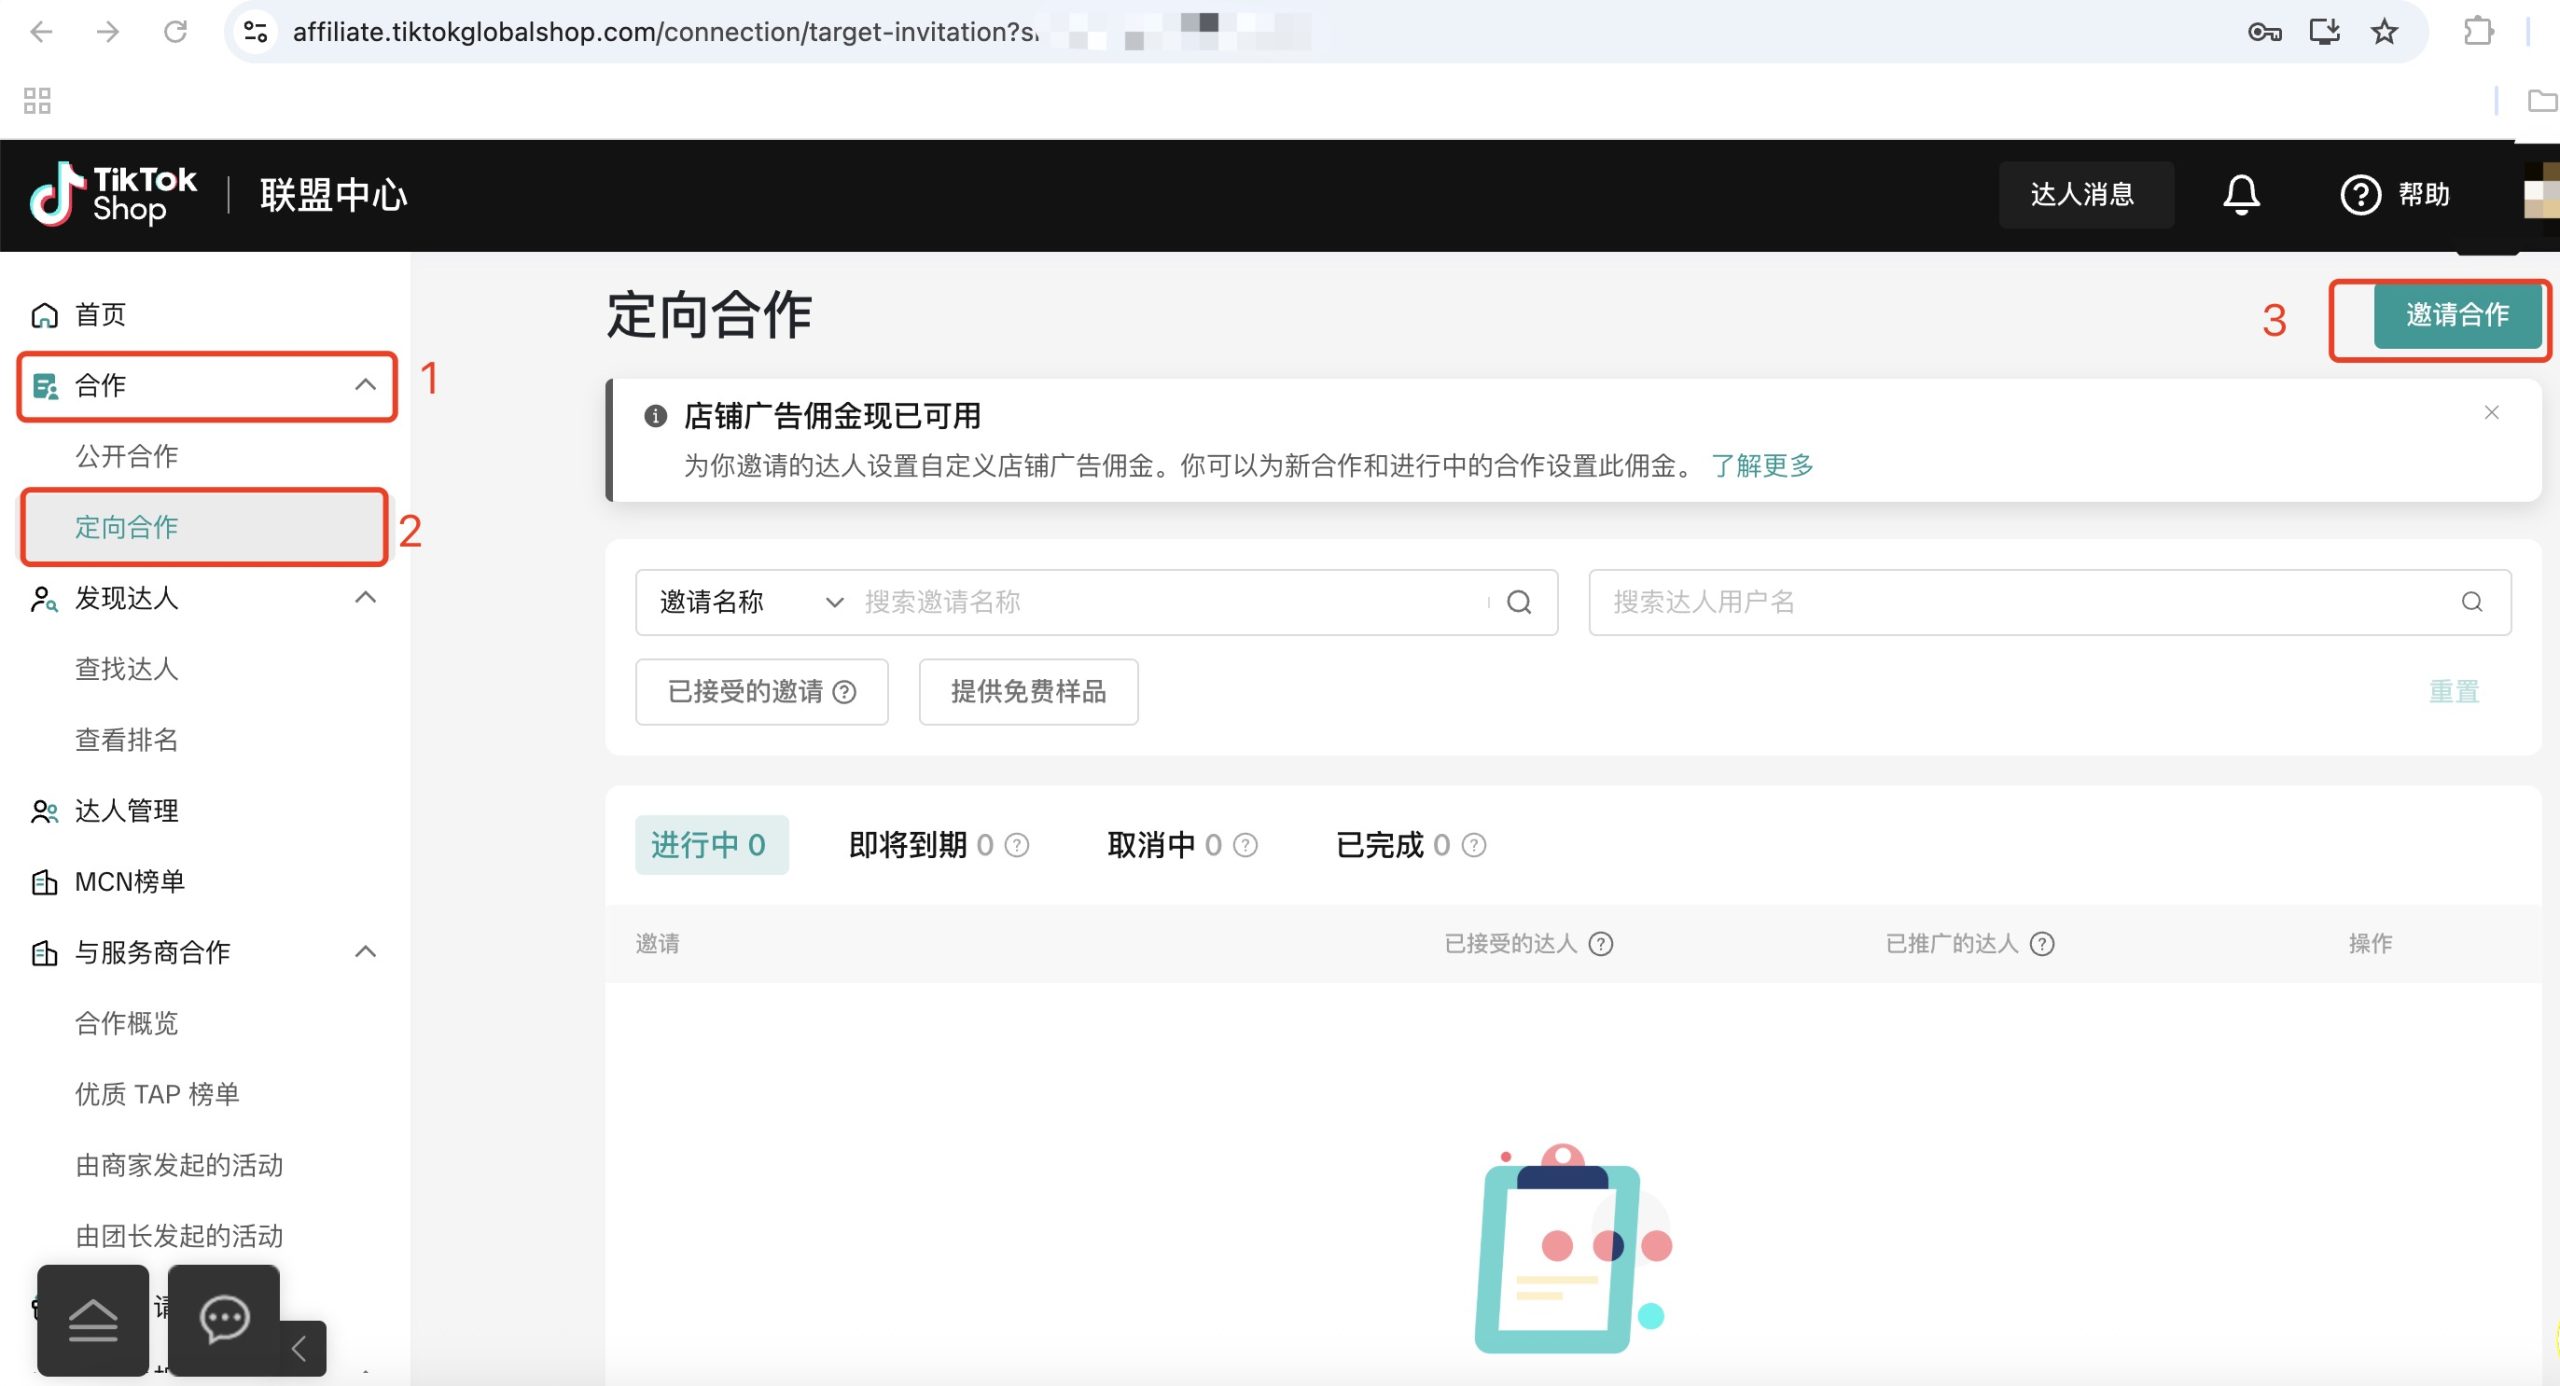Click the install app icon in address bar

pyautogui.click(x=2325, y=32)
